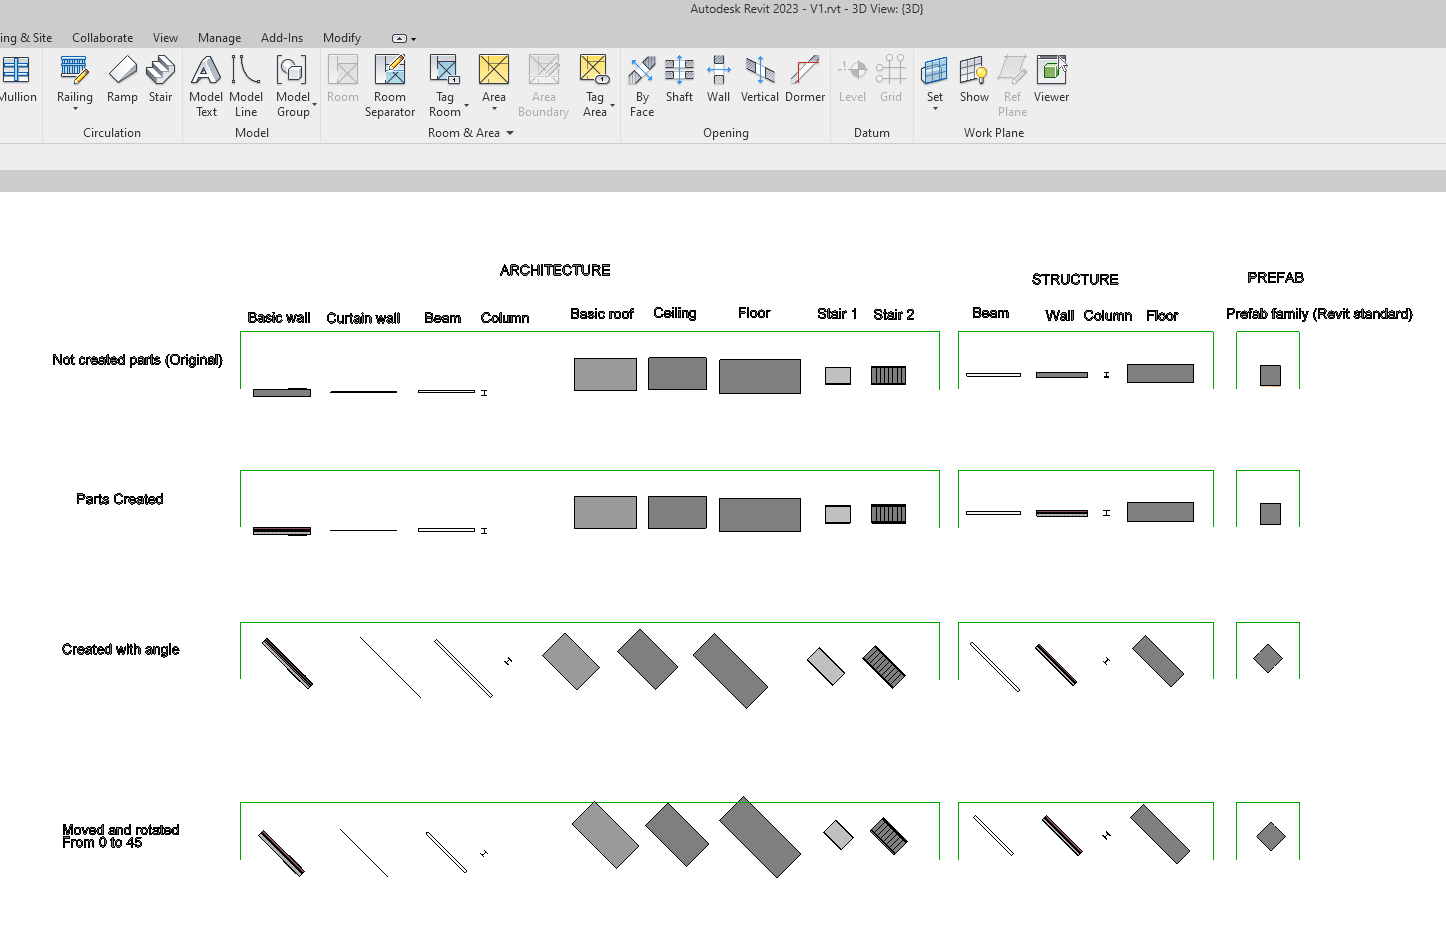Expand the Area tool dropdown

coord(494,107)
